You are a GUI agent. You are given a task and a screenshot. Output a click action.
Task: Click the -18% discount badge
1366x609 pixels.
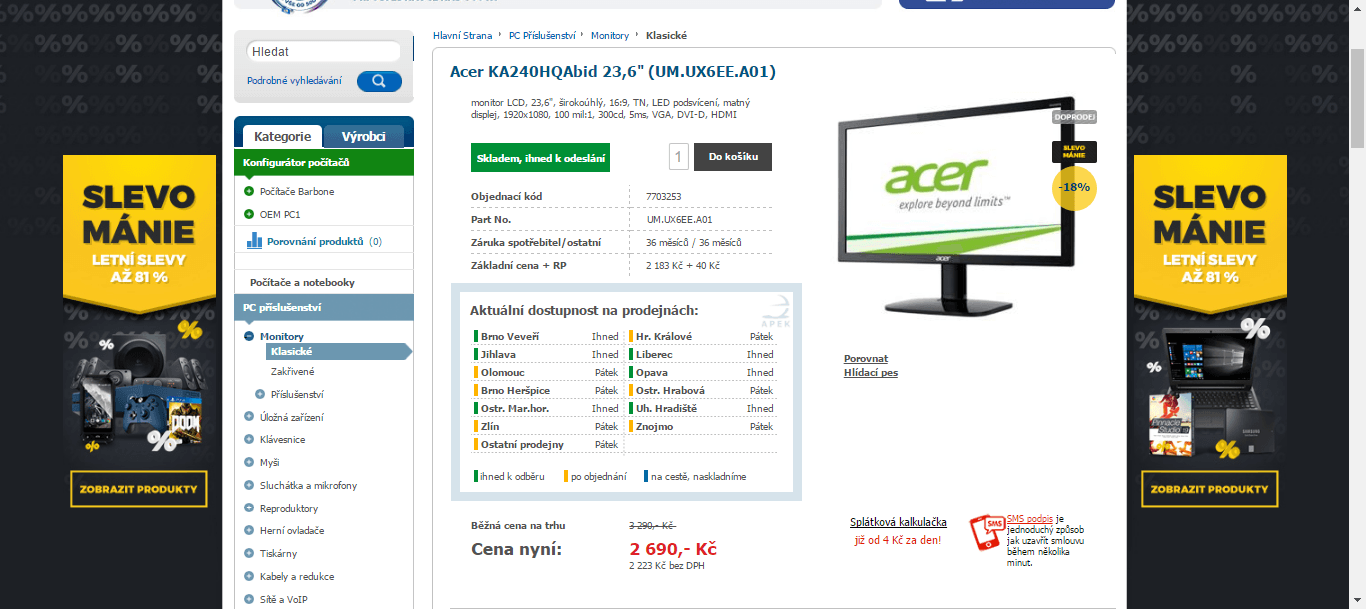click(x=1075, y=188)
